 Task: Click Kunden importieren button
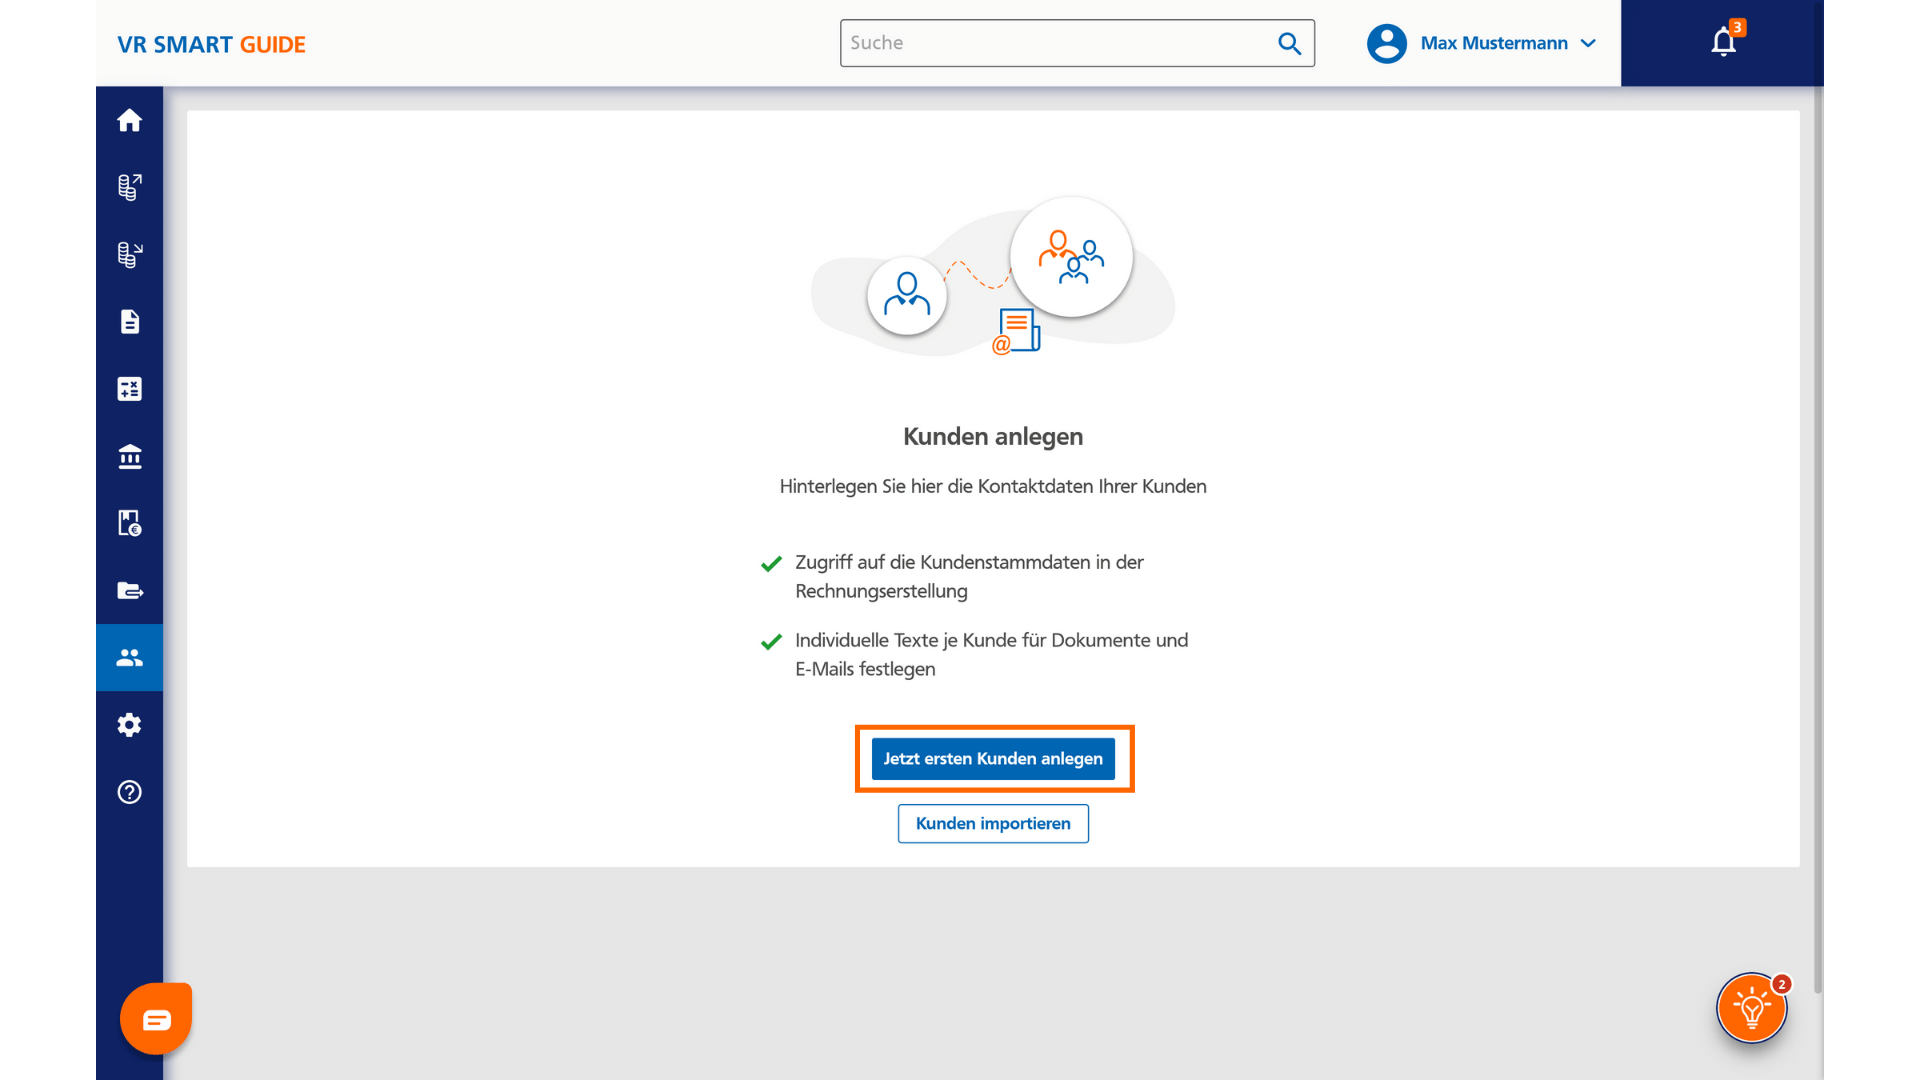pyautogui.click(x=993, y=823)
